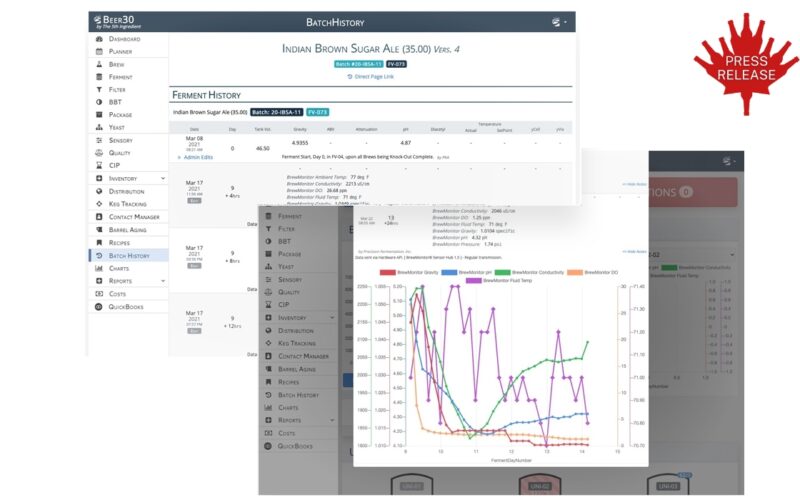
Task: Open the dropdown arrow in dimmed right panel
Action: (x=732, y=254)
